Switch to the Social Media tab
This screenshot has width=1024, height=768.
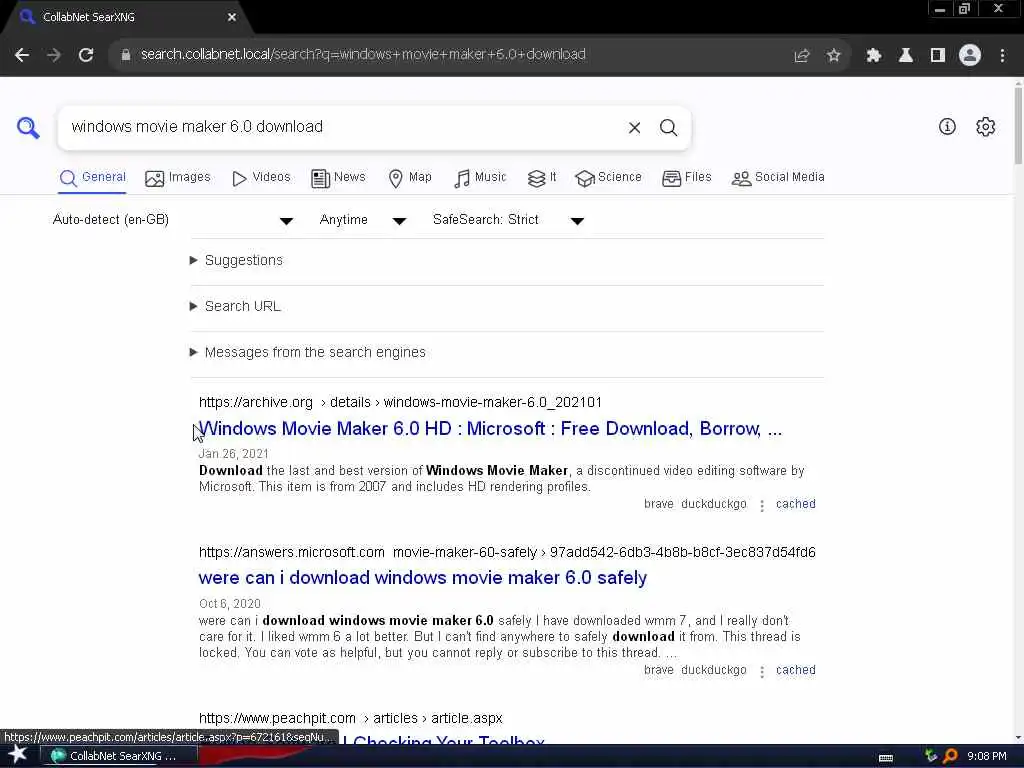tap(778, 178)
